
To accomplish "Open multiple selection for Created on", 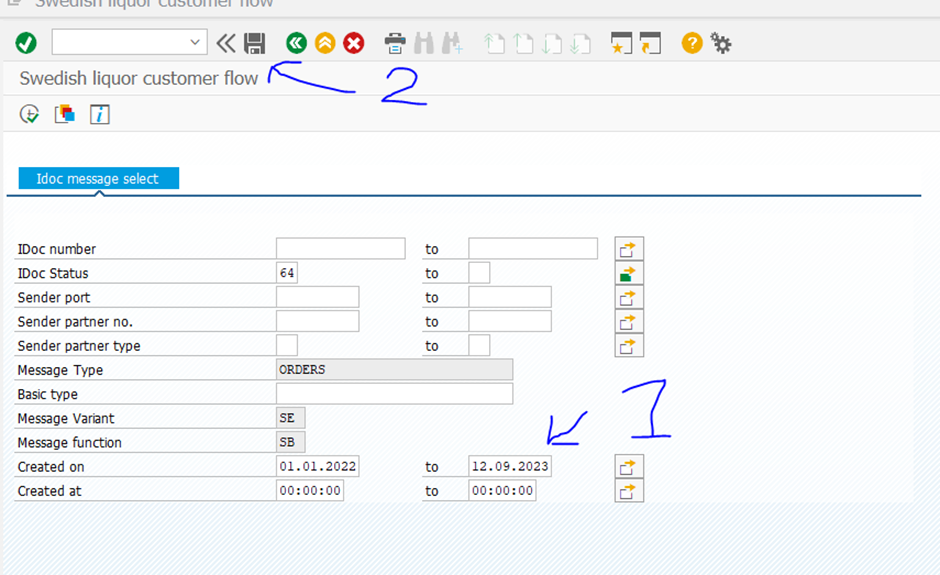I will [629, 467].
